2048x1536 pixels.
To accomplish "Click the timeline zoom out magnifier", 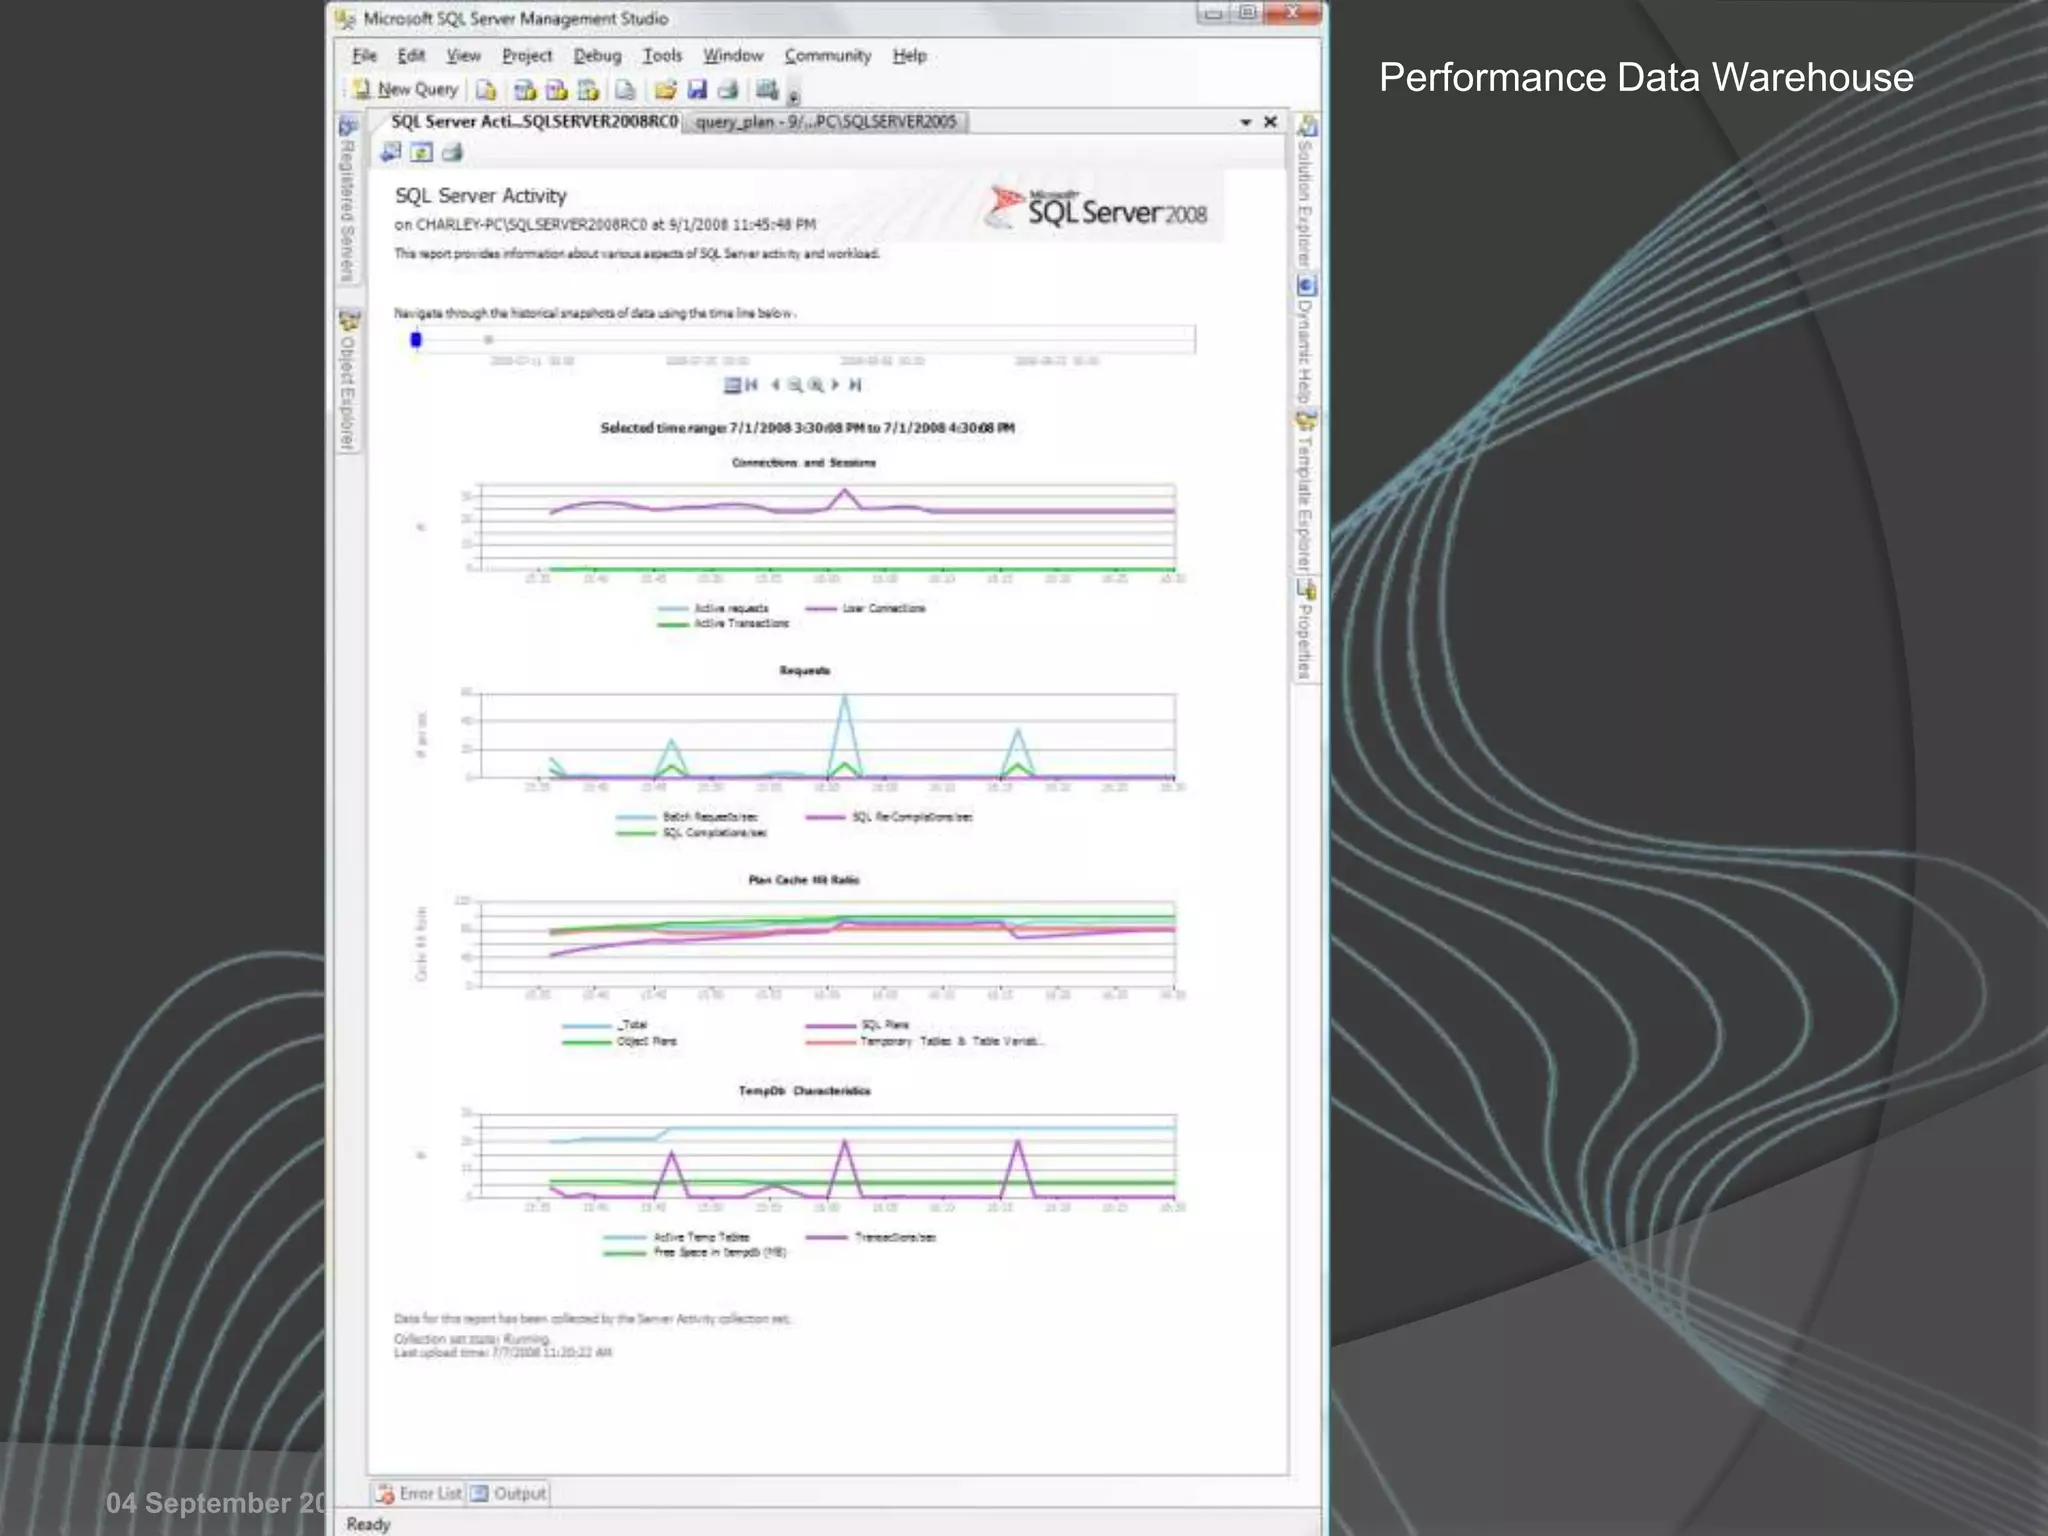I will pyautogui.click(x=795, y=384).
